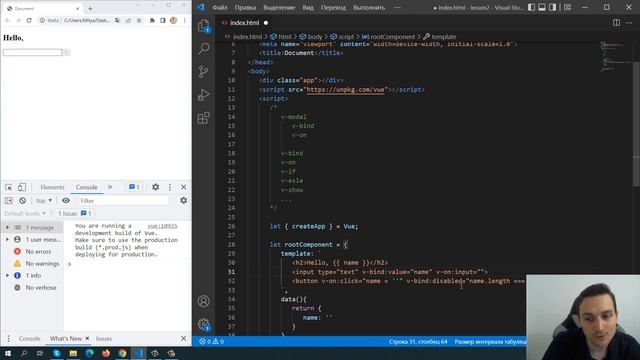Open the Run and Debug view
This screenshot has height=360, width=640.
click(204, 95)
